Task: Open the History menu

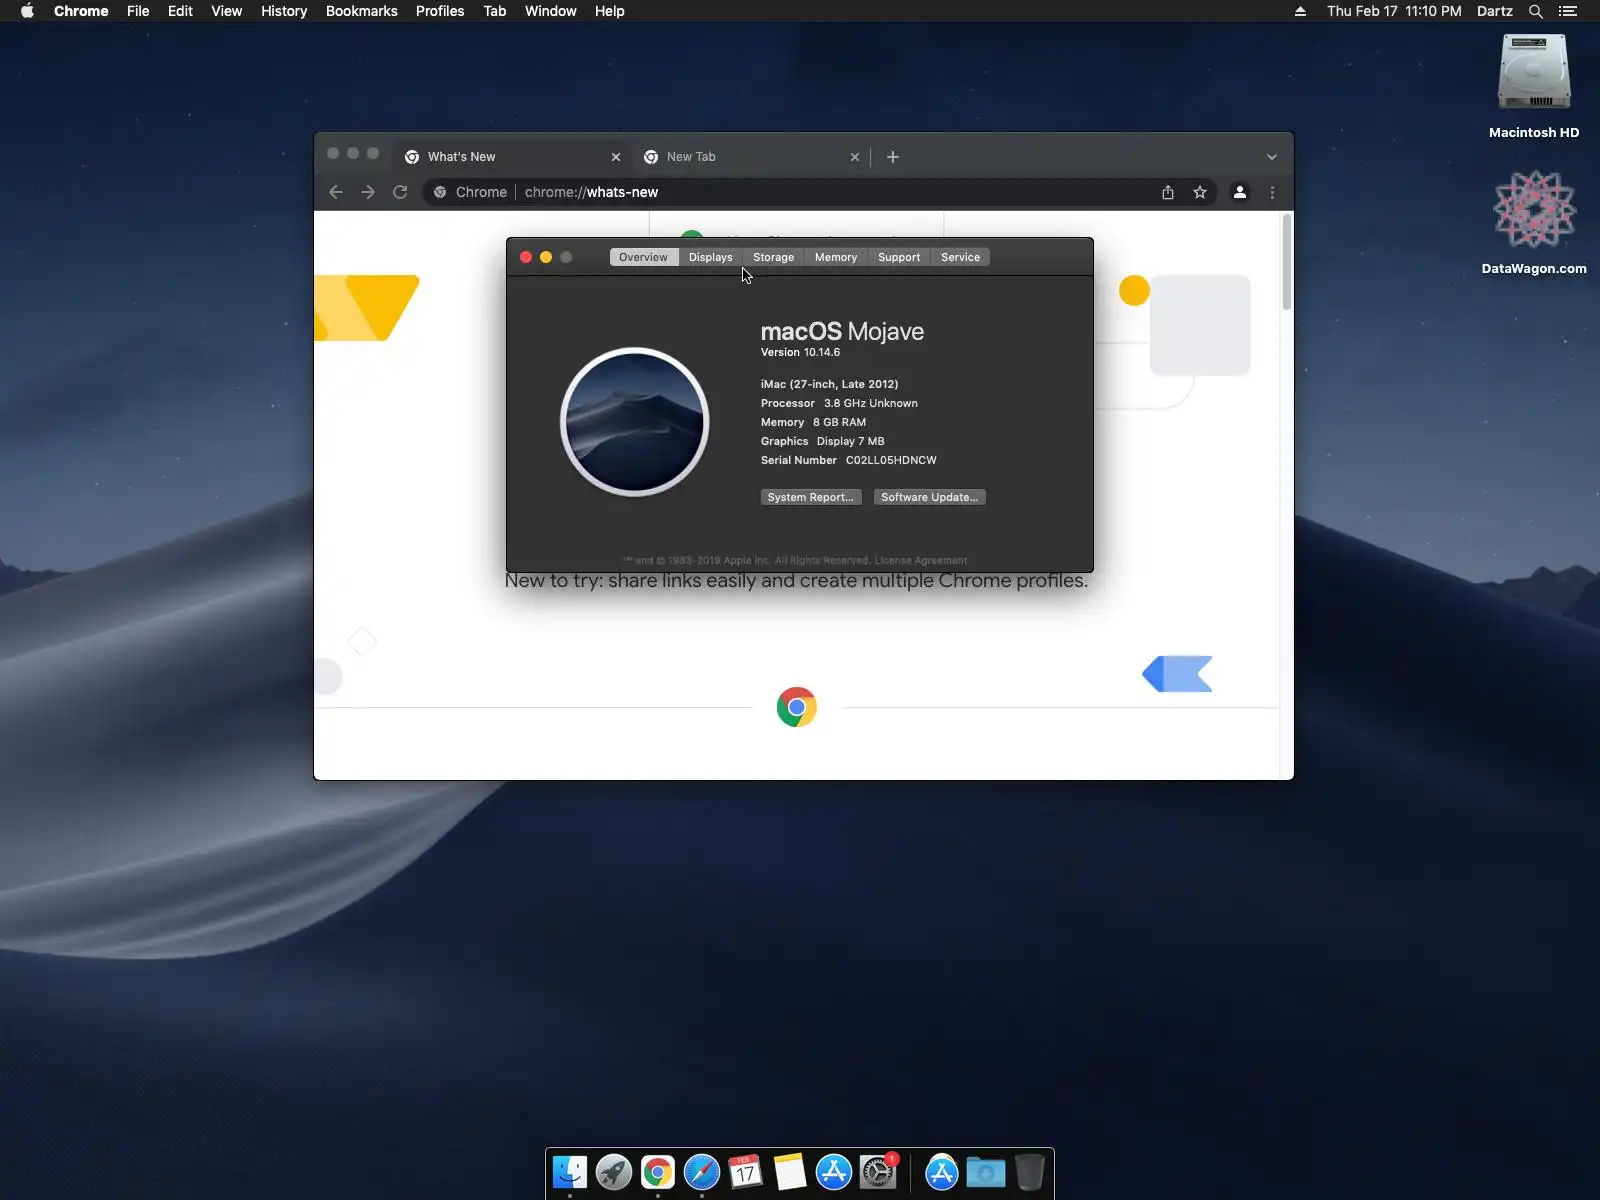Action: pyautogui.click(x=284, y=11)
